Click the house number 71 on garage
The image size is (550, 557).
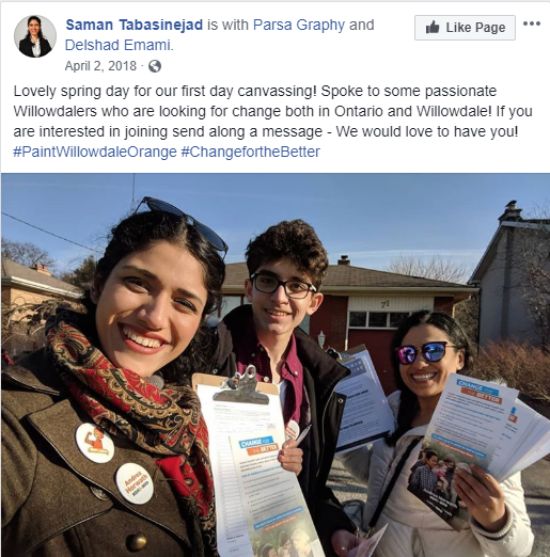[x=384, y=304]
